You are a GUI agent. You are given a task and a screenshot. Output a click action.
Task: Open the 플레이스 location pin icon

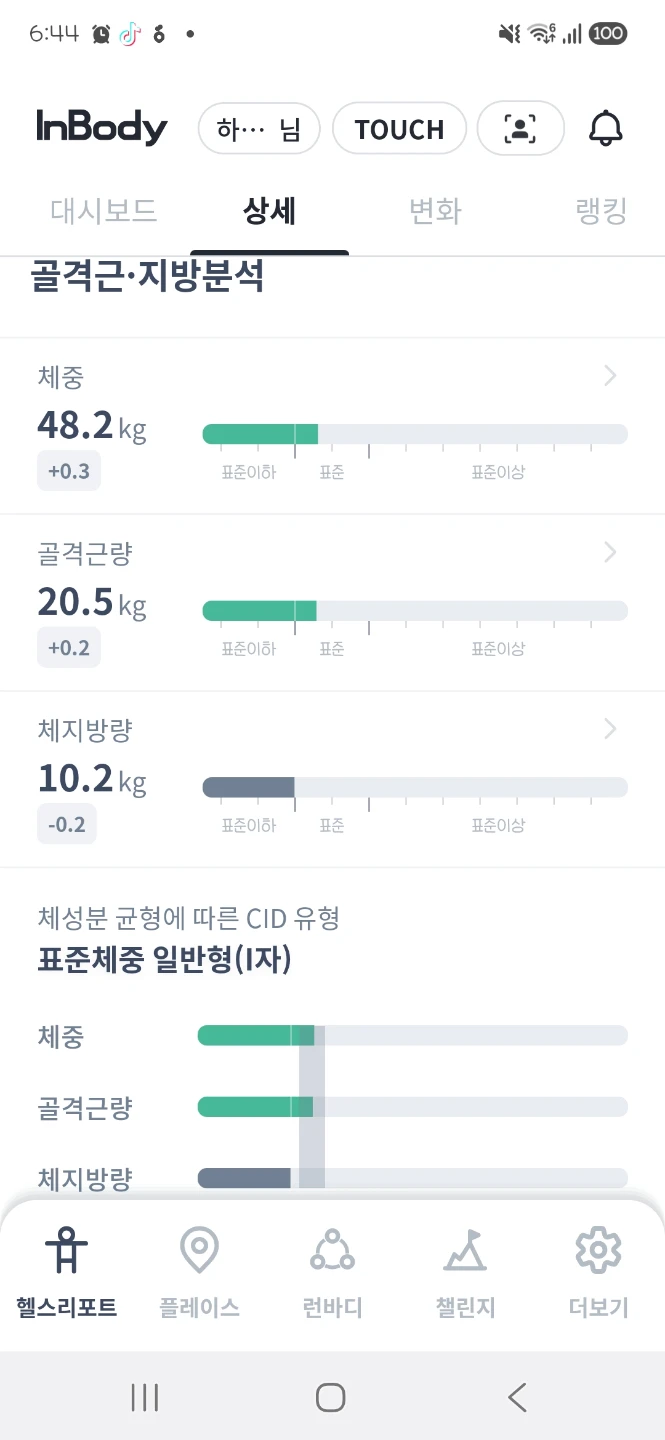point(199,1249)
